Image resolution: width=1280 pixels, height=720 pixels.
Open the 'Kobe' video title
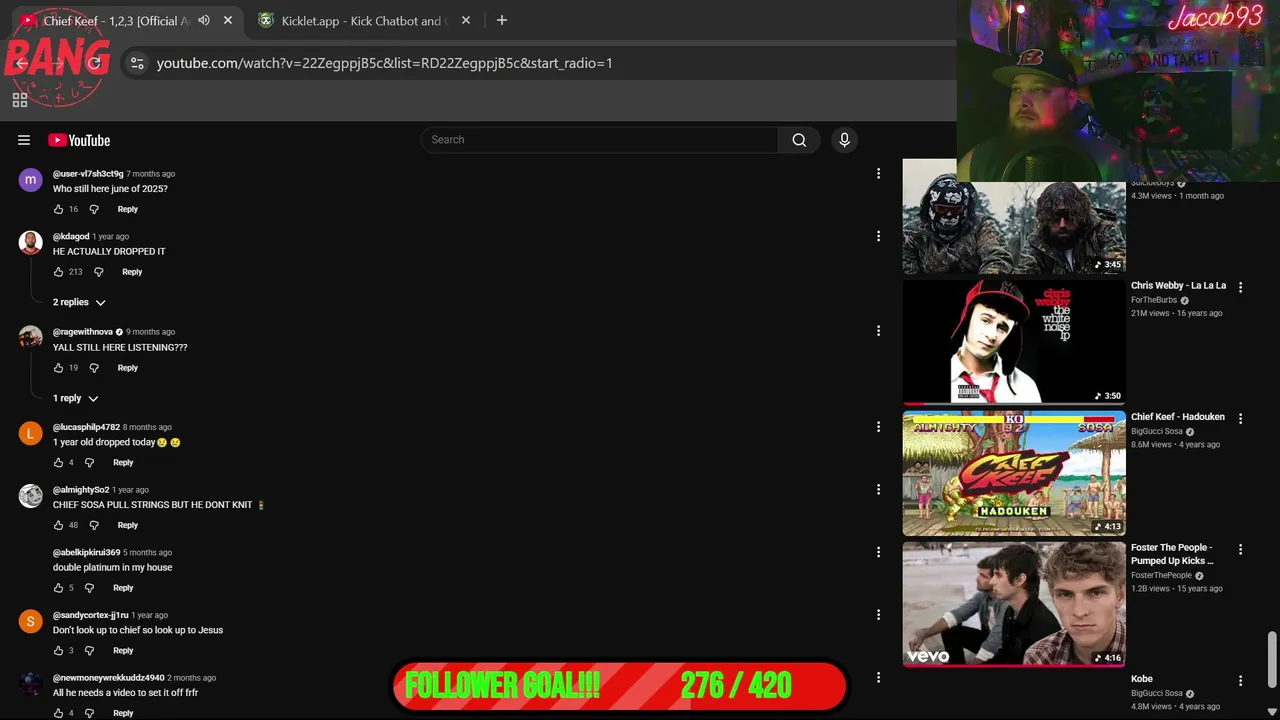click(x=1142, y=679)
